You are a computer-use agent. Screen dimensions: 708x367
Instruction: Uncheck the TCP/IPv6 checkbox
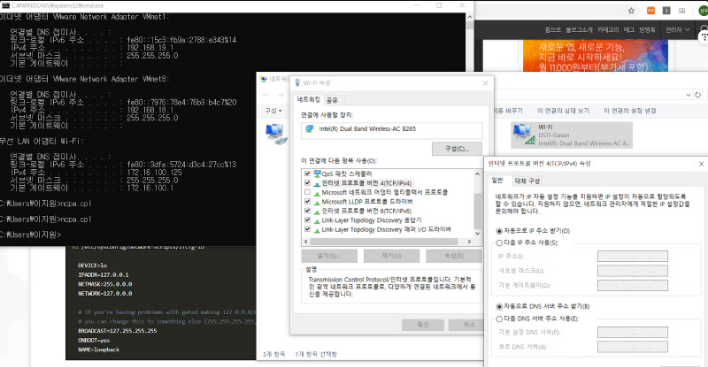point(307,211)
